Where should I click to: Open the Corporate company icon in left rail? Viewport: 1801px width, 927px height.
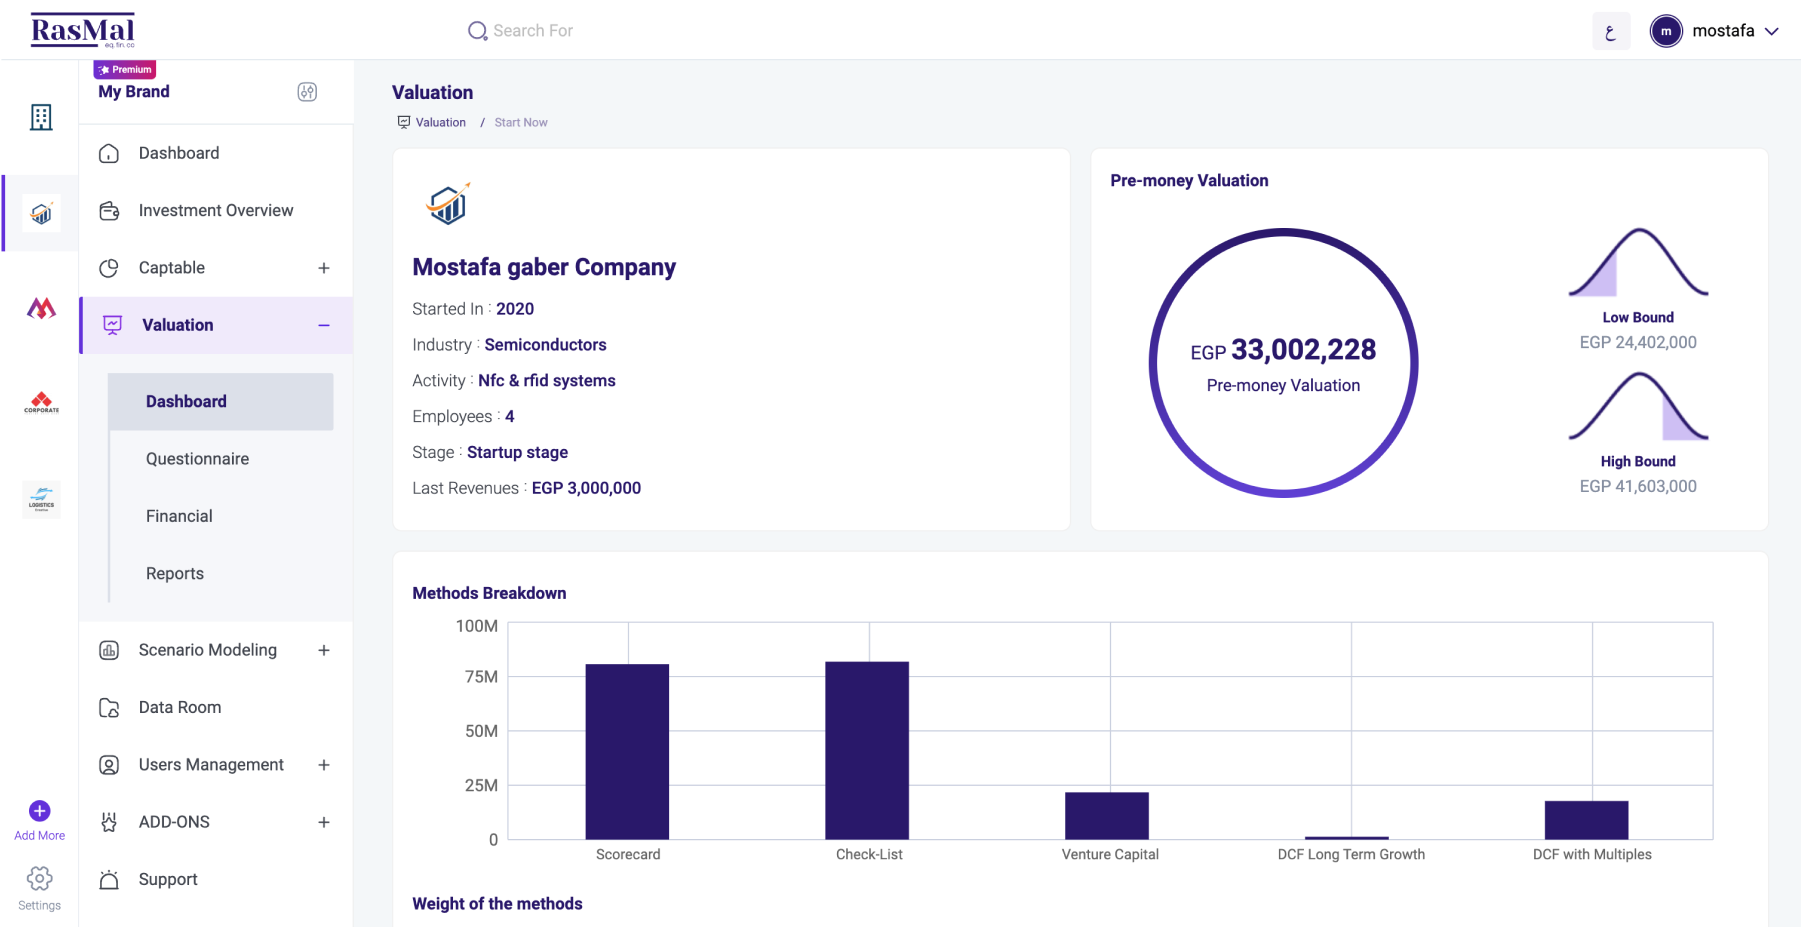tap(41, 403)
